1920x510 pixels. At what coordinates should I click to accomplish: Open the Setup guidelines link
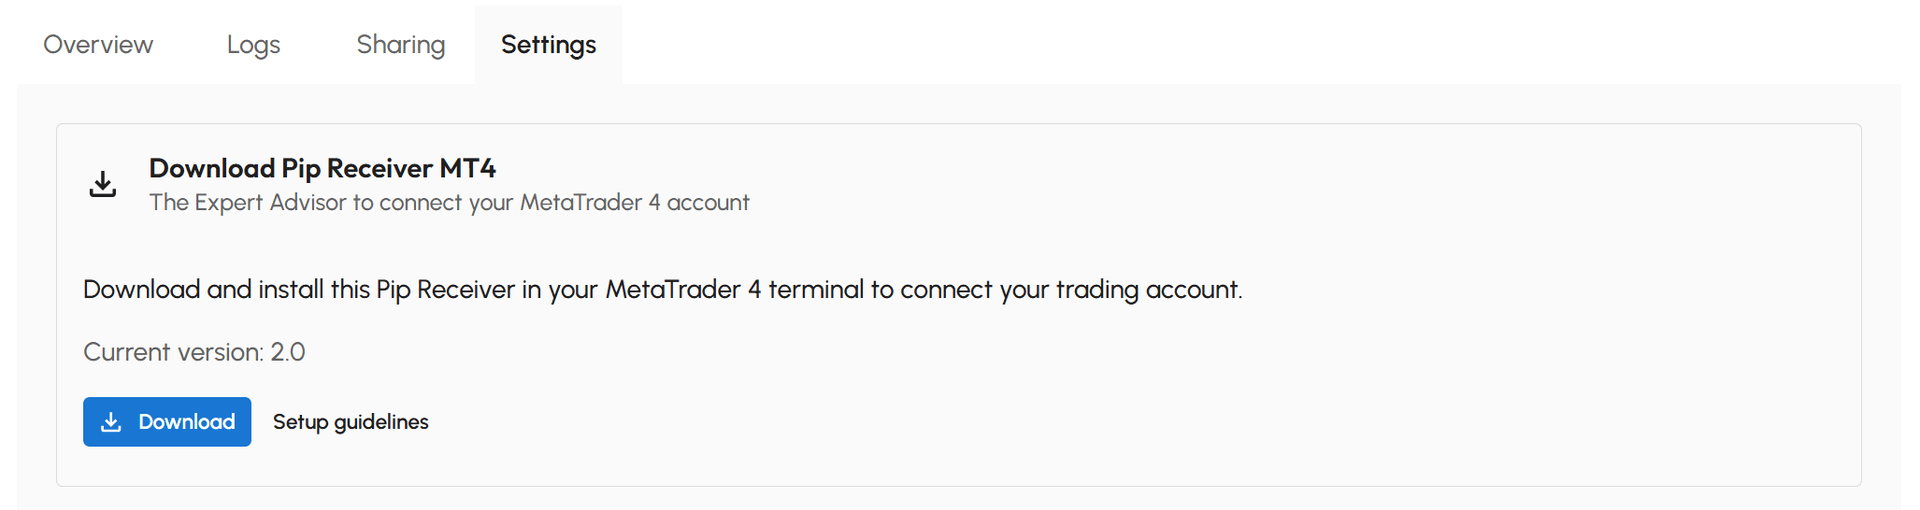350,422
